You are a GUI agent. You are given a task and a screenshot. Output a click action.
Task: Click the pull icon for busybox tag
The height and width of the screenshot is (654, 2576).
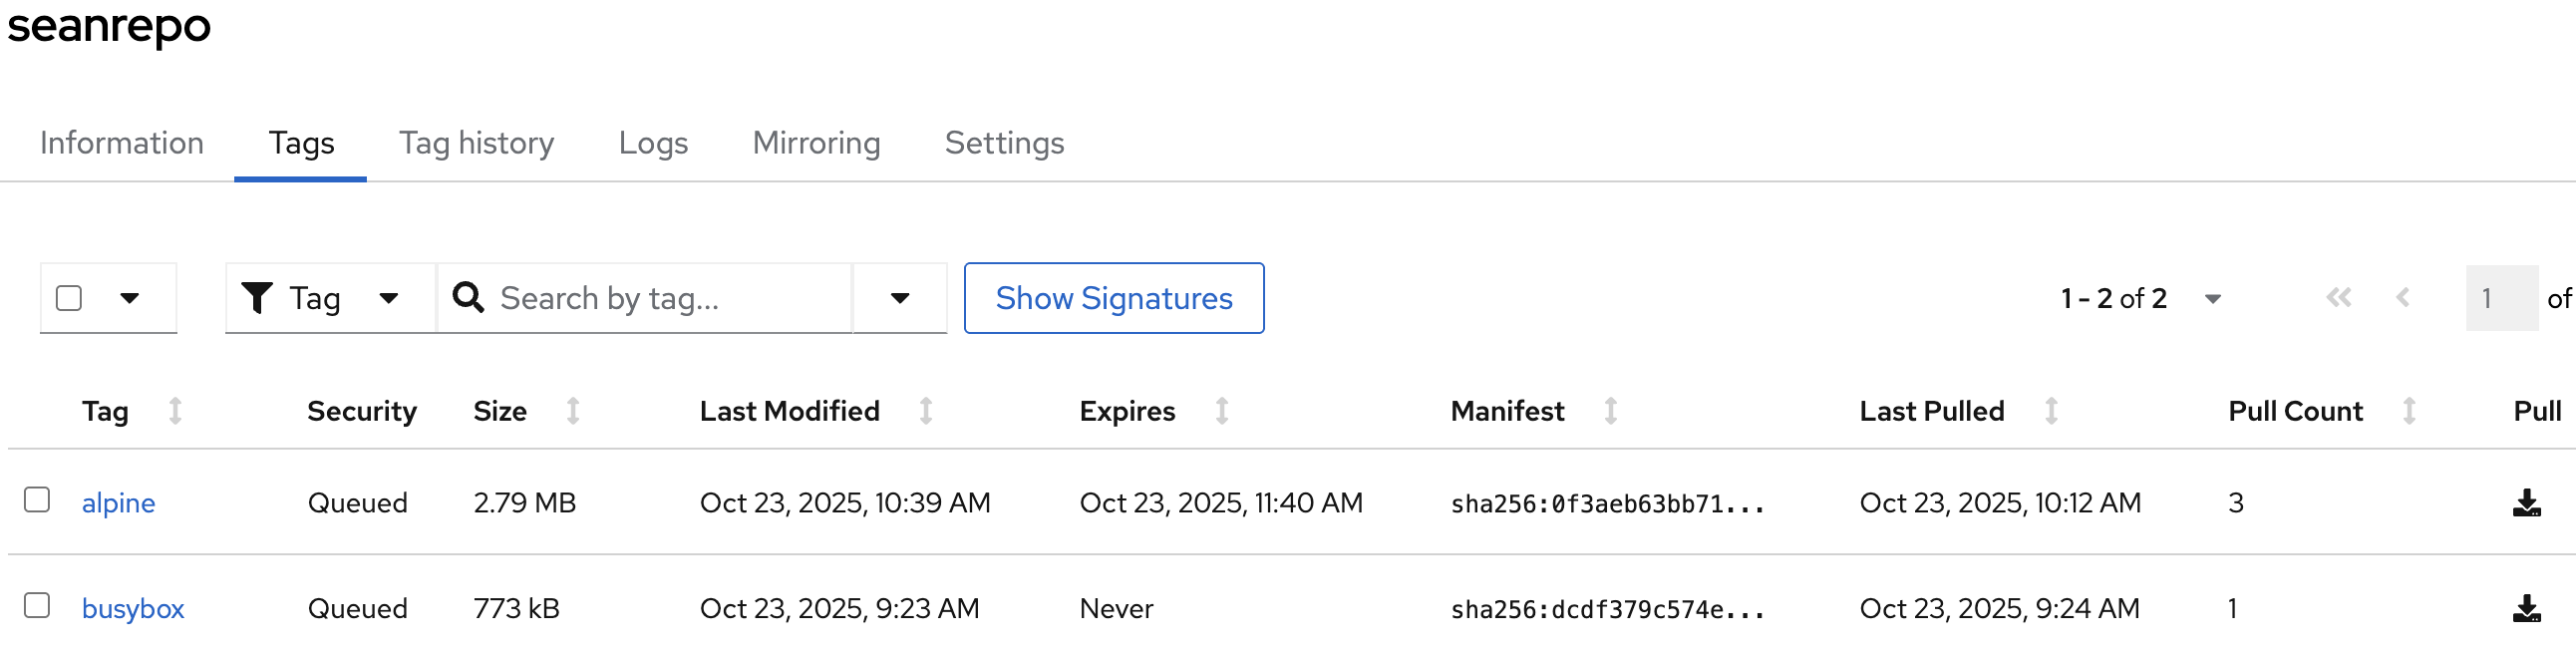pyautogui.click(x=2526, y=608)
